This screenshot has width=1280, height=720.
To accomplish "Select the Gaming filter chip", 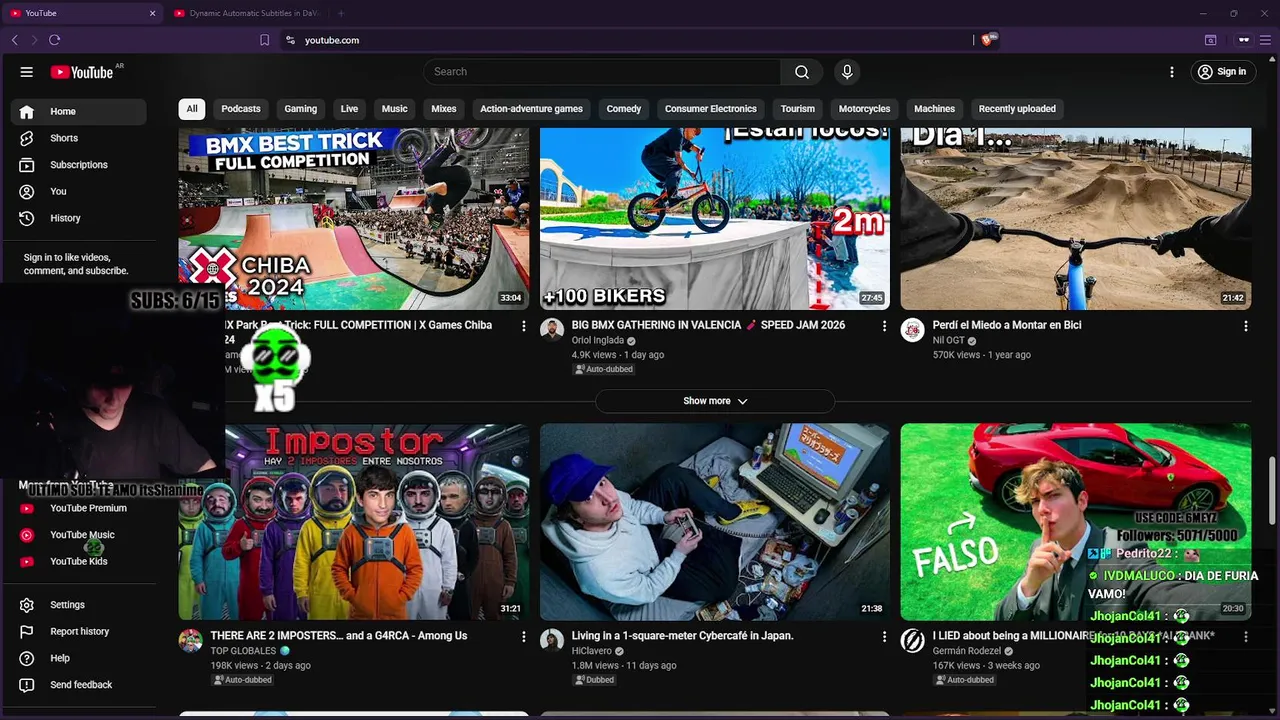I will (x=300, y=109).
